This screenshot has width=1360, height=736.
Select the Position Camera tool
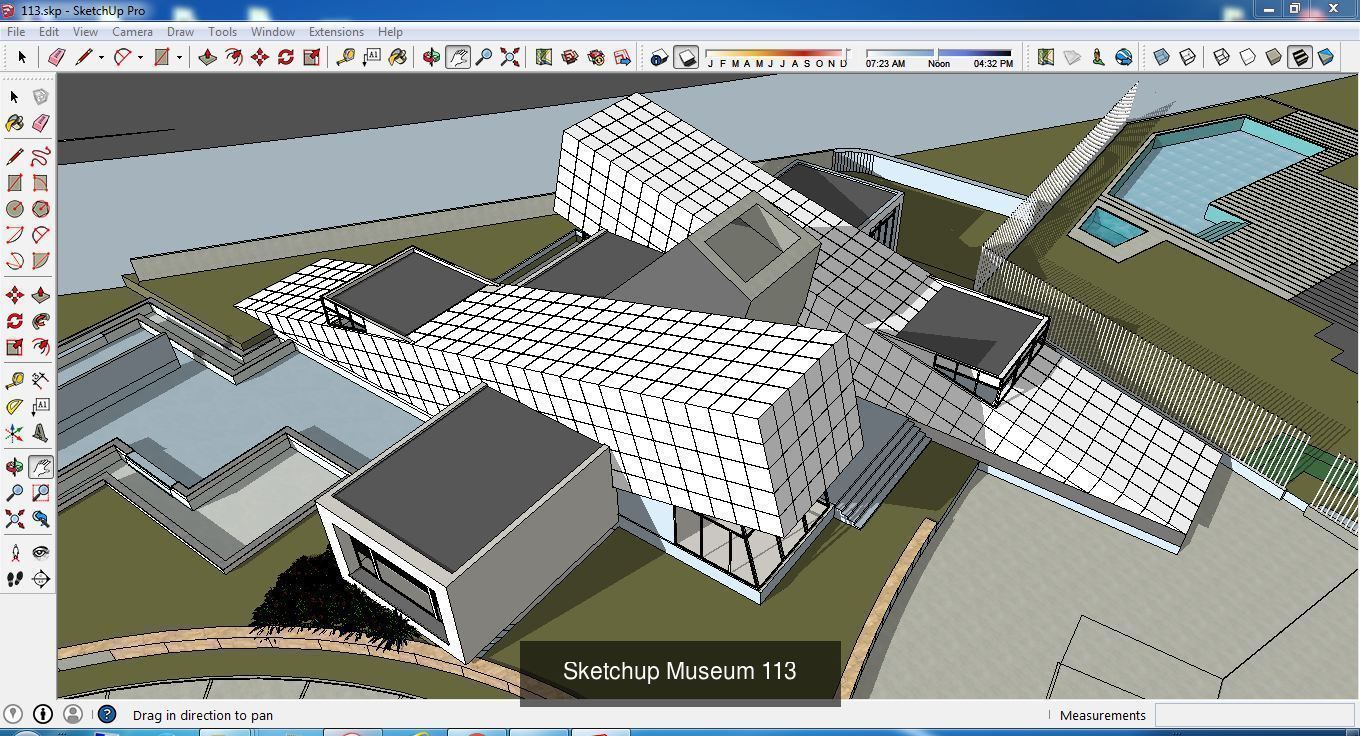coord(15,553)
